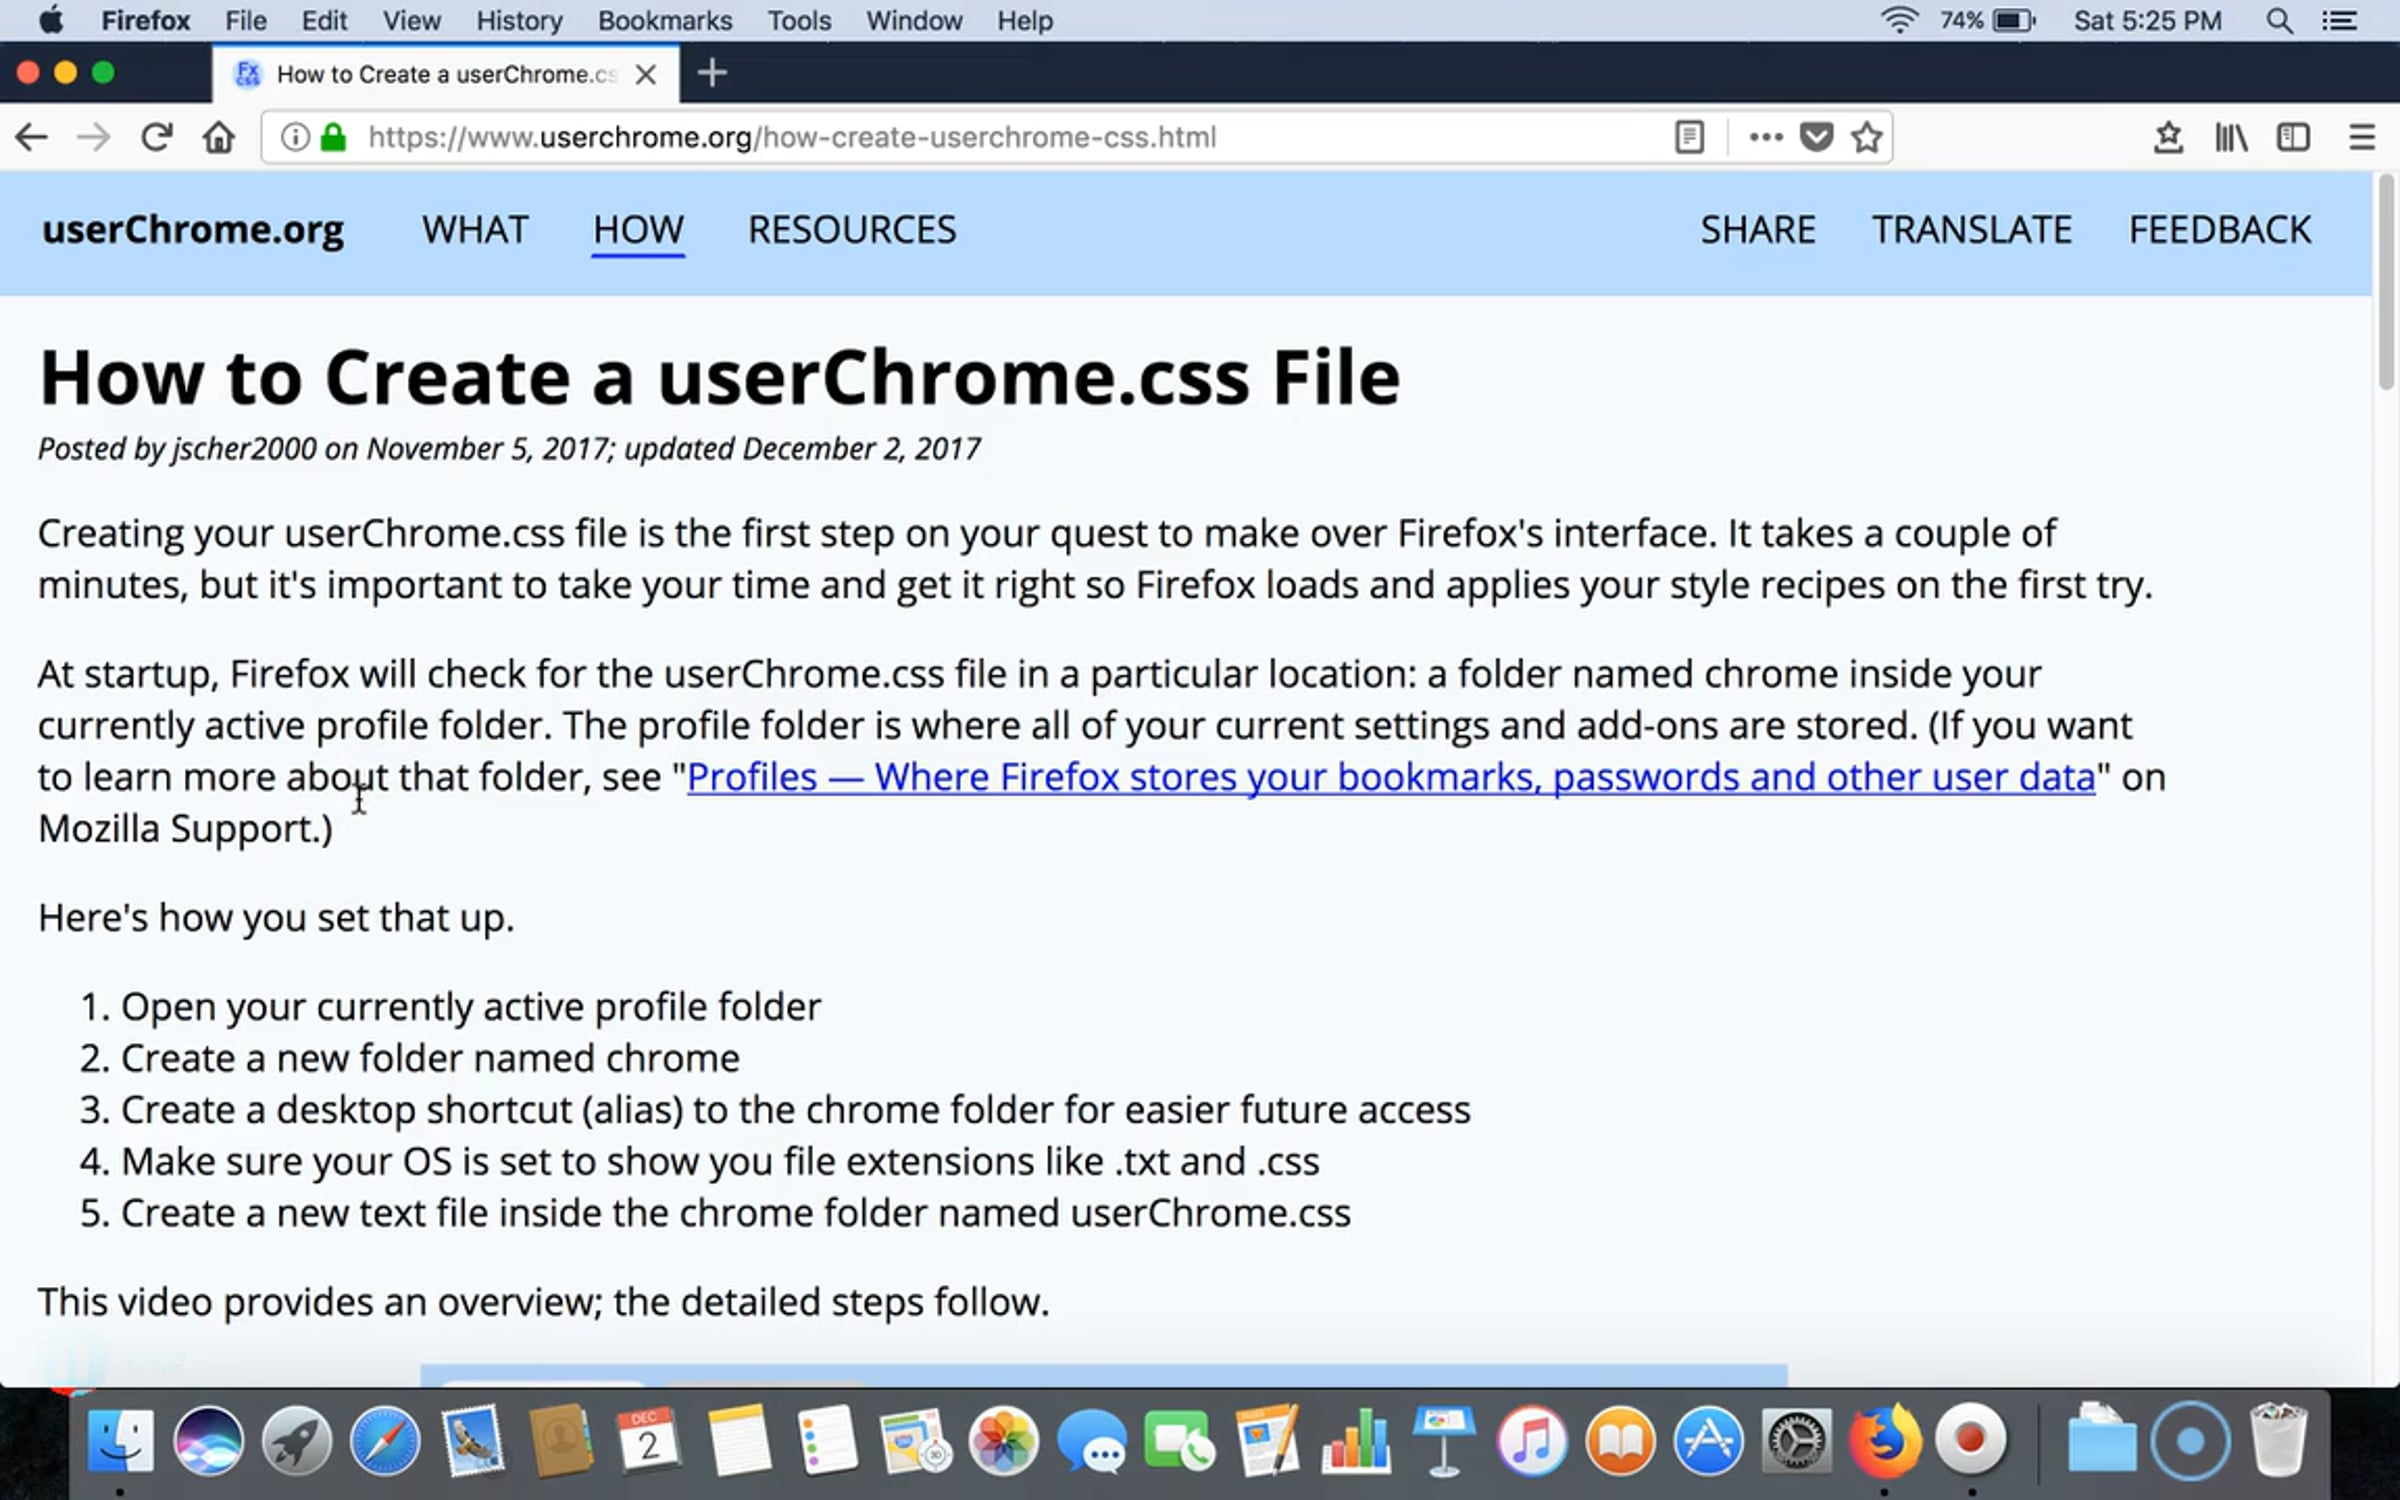The image size is (2400, 1500).
Task: Reload the page with the refresh icon
Action: tap(156, 137)
